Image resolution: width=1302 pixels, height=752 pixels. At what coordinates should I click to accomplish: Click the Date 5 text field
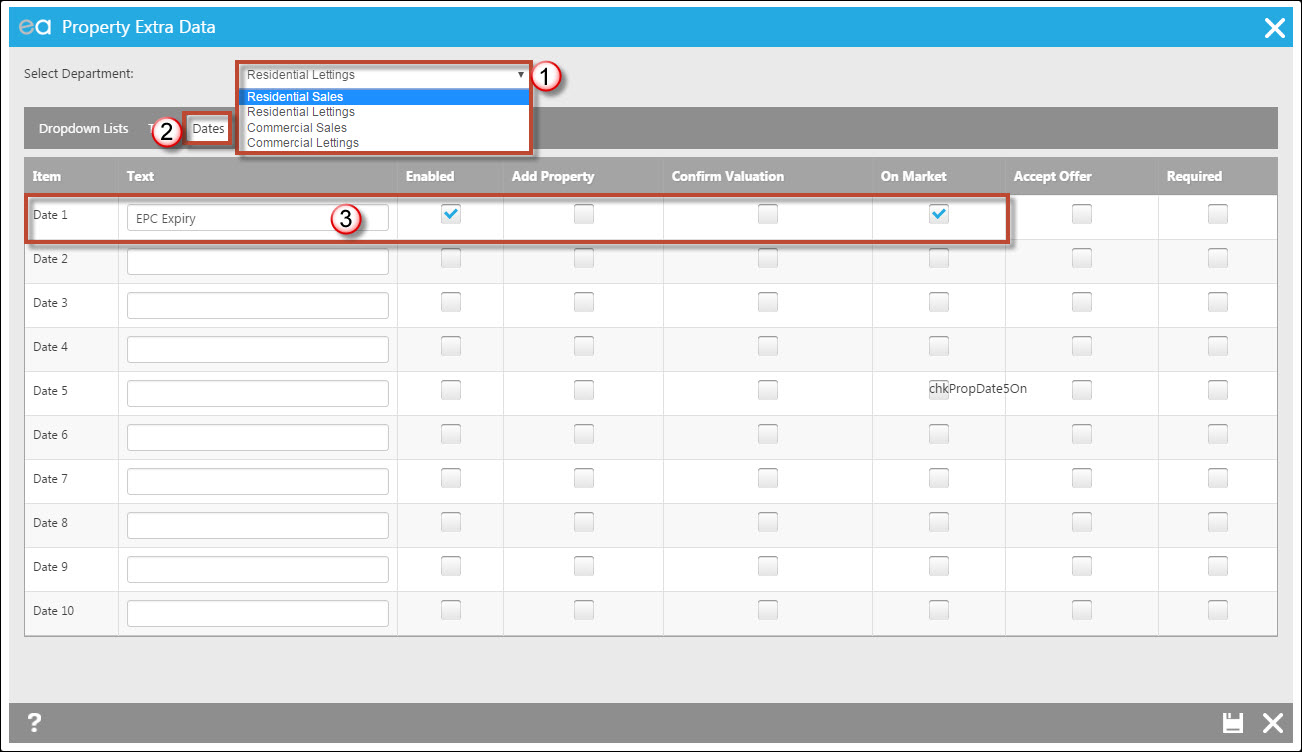[x=257, y=394]
